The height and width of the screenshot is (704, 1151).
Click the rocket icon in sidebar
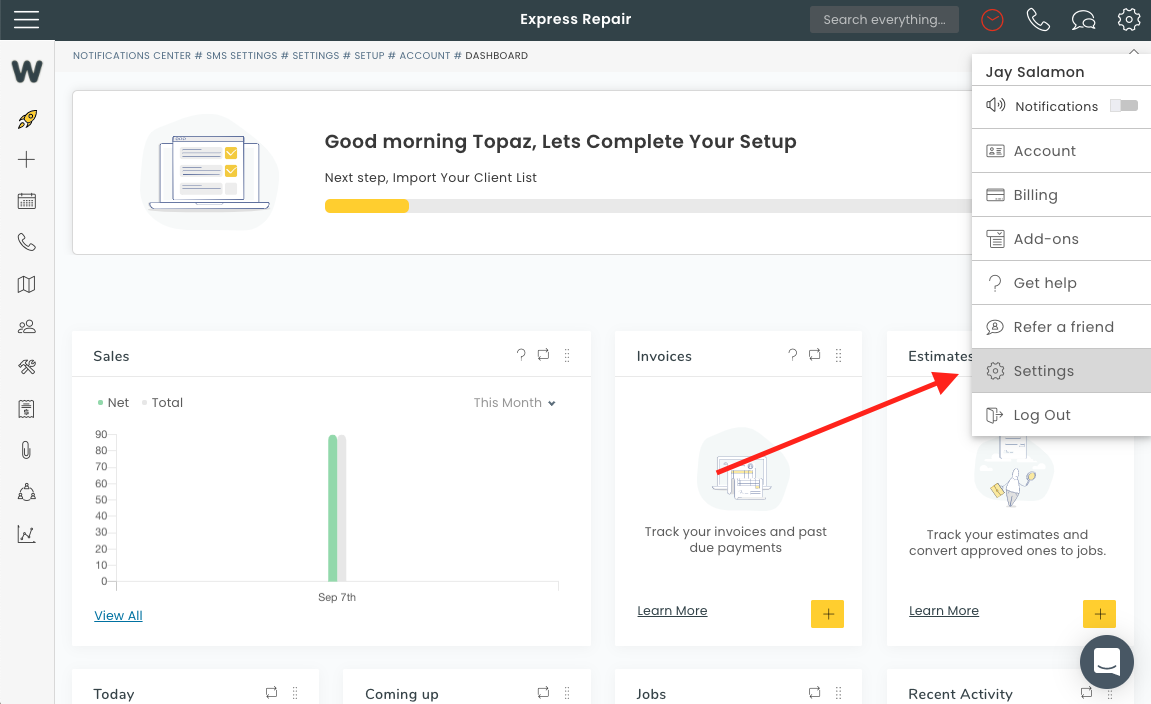pyautogui.click(x=27, y=120)
